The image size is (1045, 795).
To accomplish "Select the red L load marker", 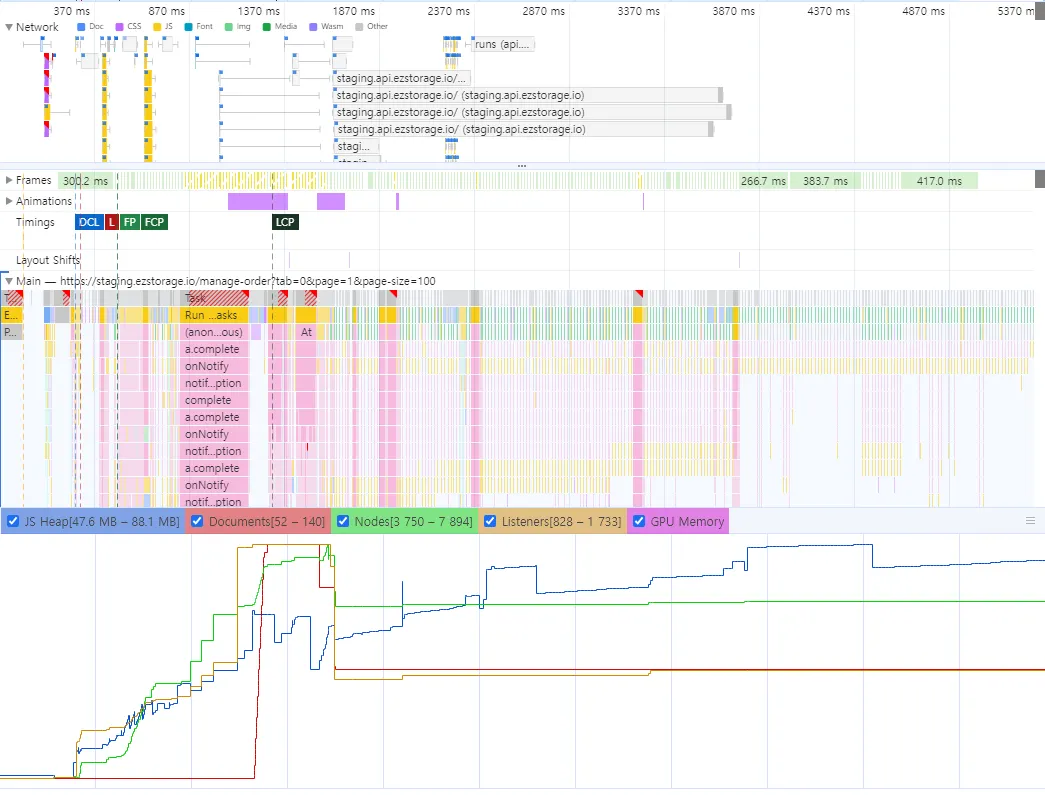I will tap(111, 222).
